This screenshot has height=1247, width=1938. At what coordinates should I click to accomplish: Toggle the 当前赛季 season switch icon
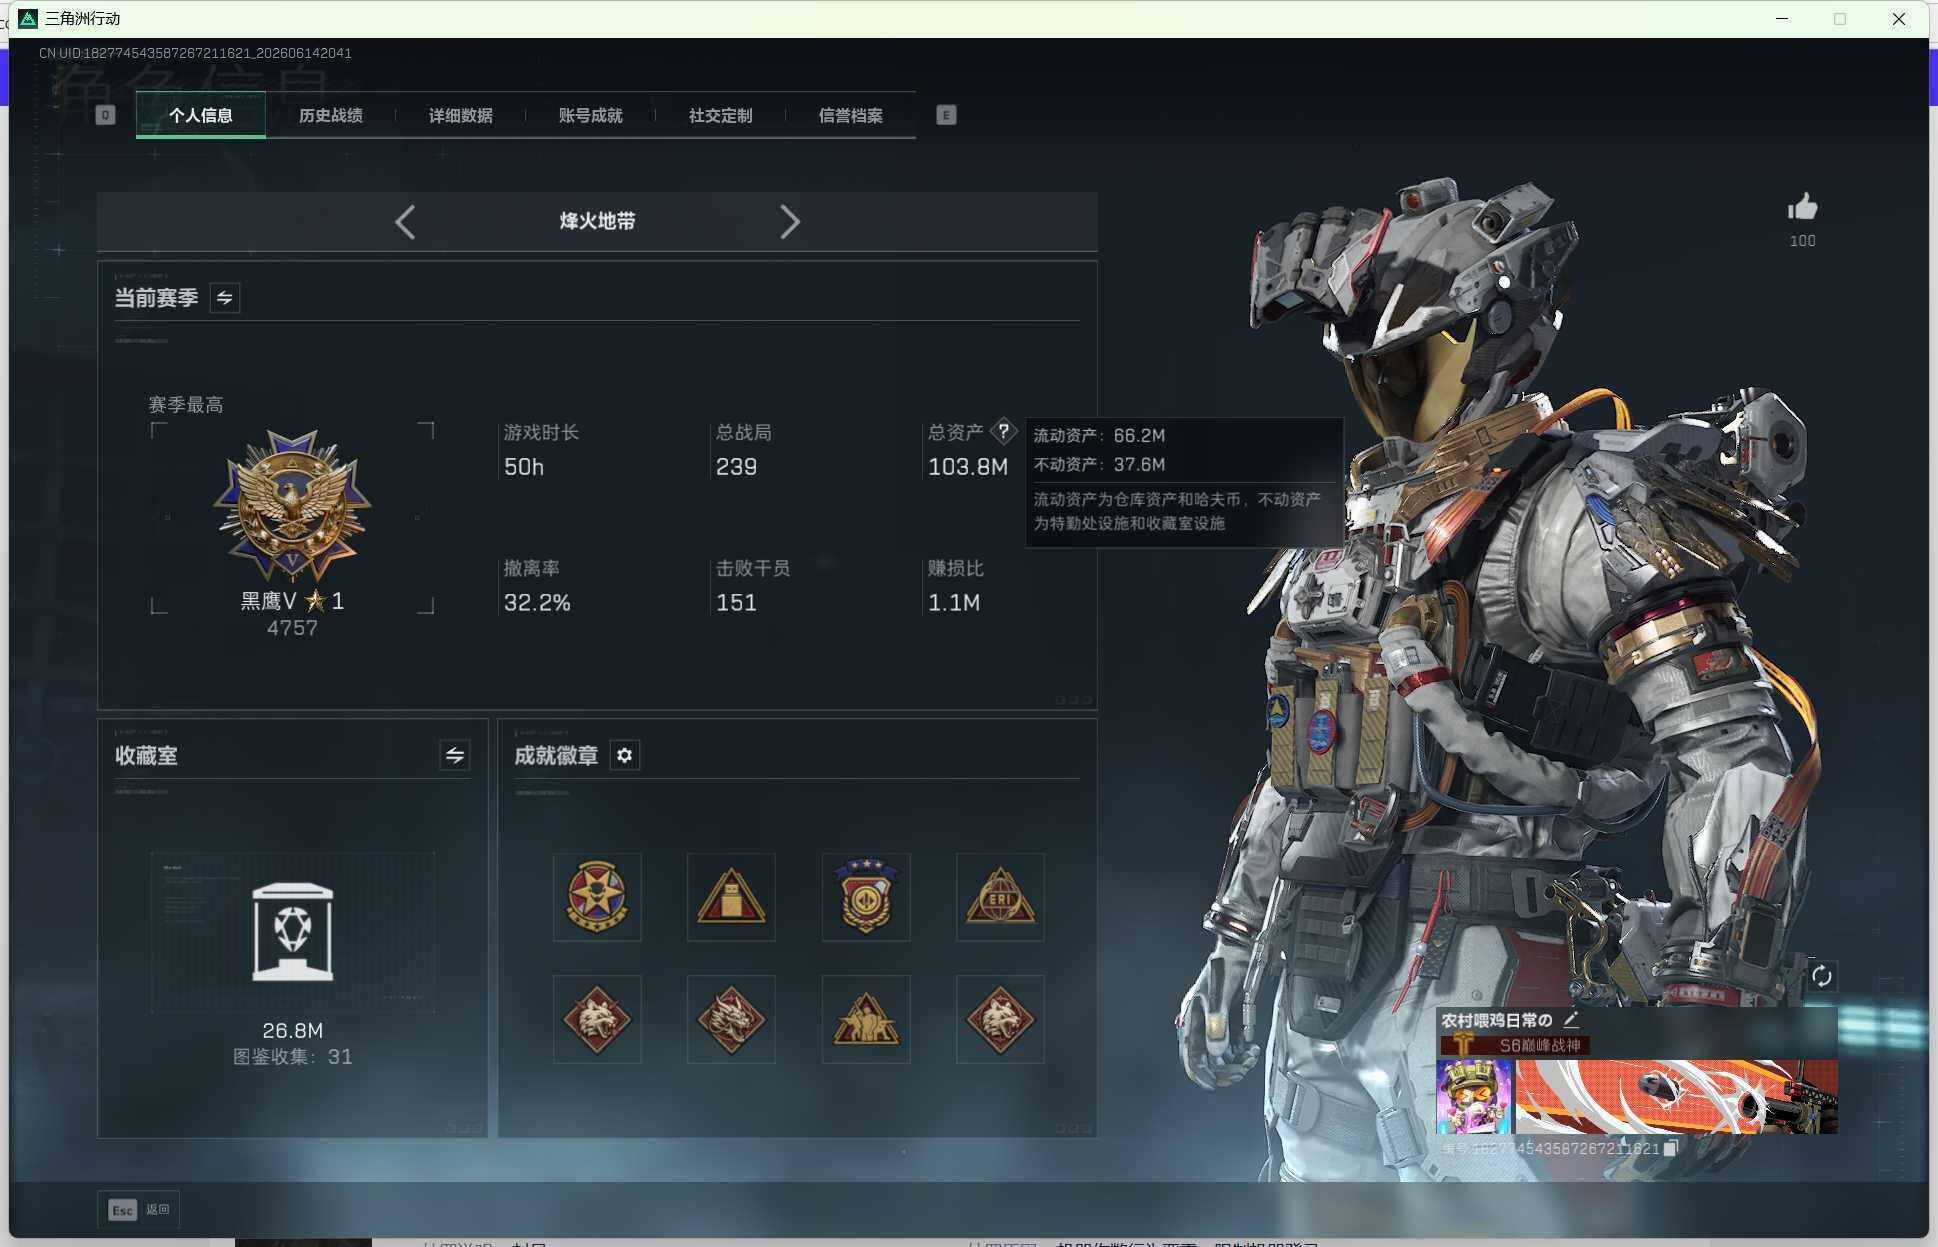click(x=225, y=298)
